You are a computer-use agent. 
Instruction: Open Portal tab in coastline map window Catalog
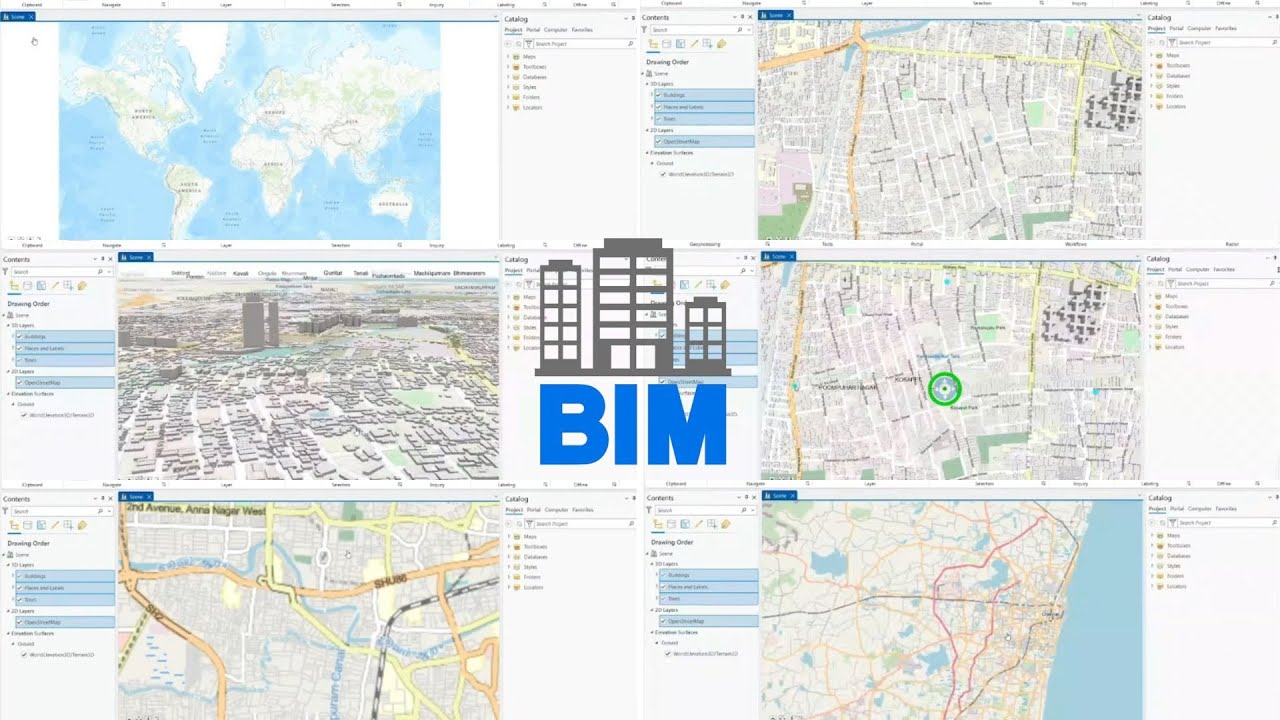tap(1176, 509)
